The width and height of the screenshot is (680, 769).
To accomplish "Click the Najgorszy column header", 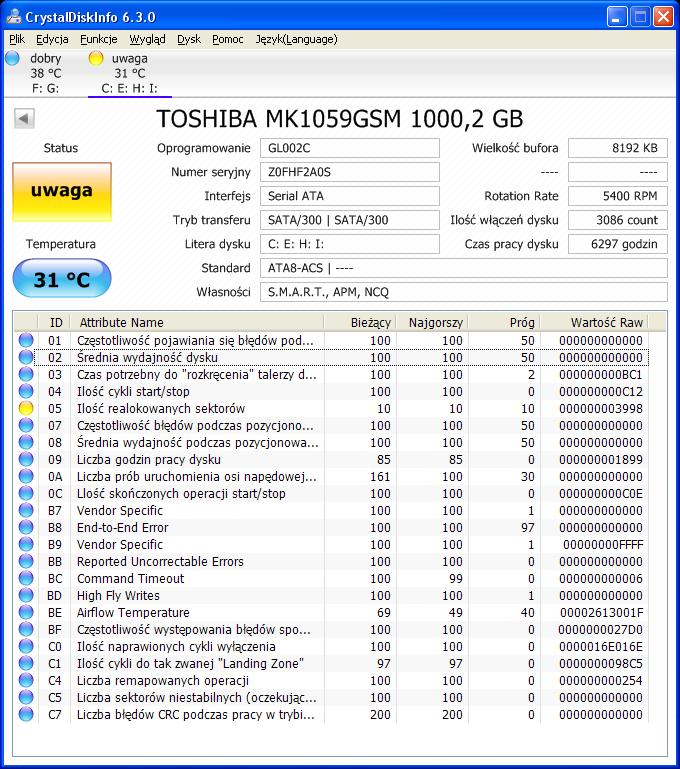I will pyautogui.click(x=432, y=322).
